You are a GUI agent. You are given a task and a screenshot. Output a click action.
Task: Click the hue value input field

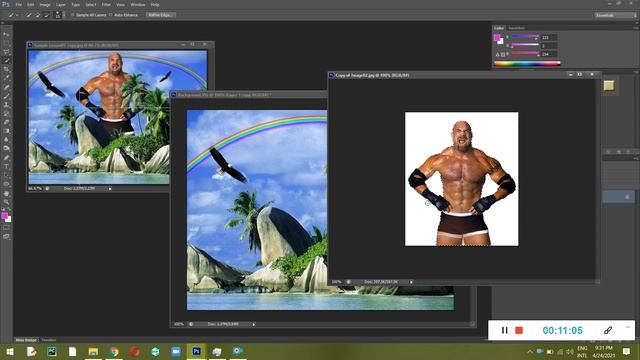click(549, 37)
